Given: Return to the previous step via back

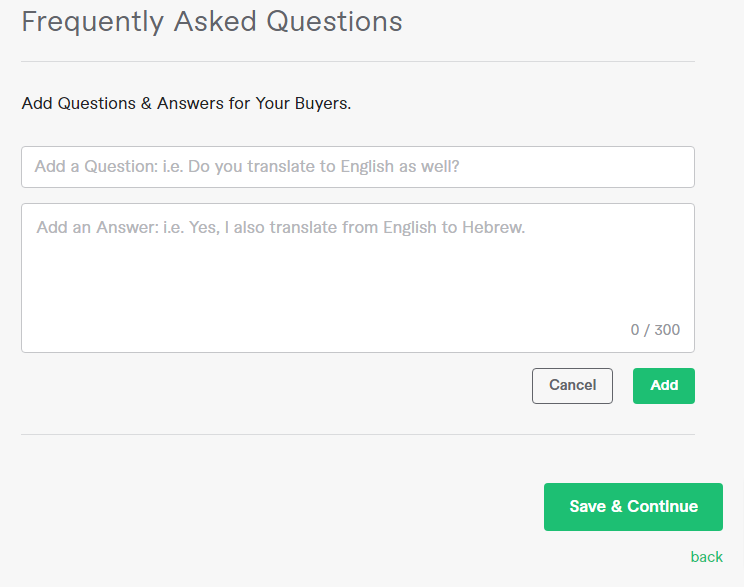Looking at the screenshot, I should [707, 557].
